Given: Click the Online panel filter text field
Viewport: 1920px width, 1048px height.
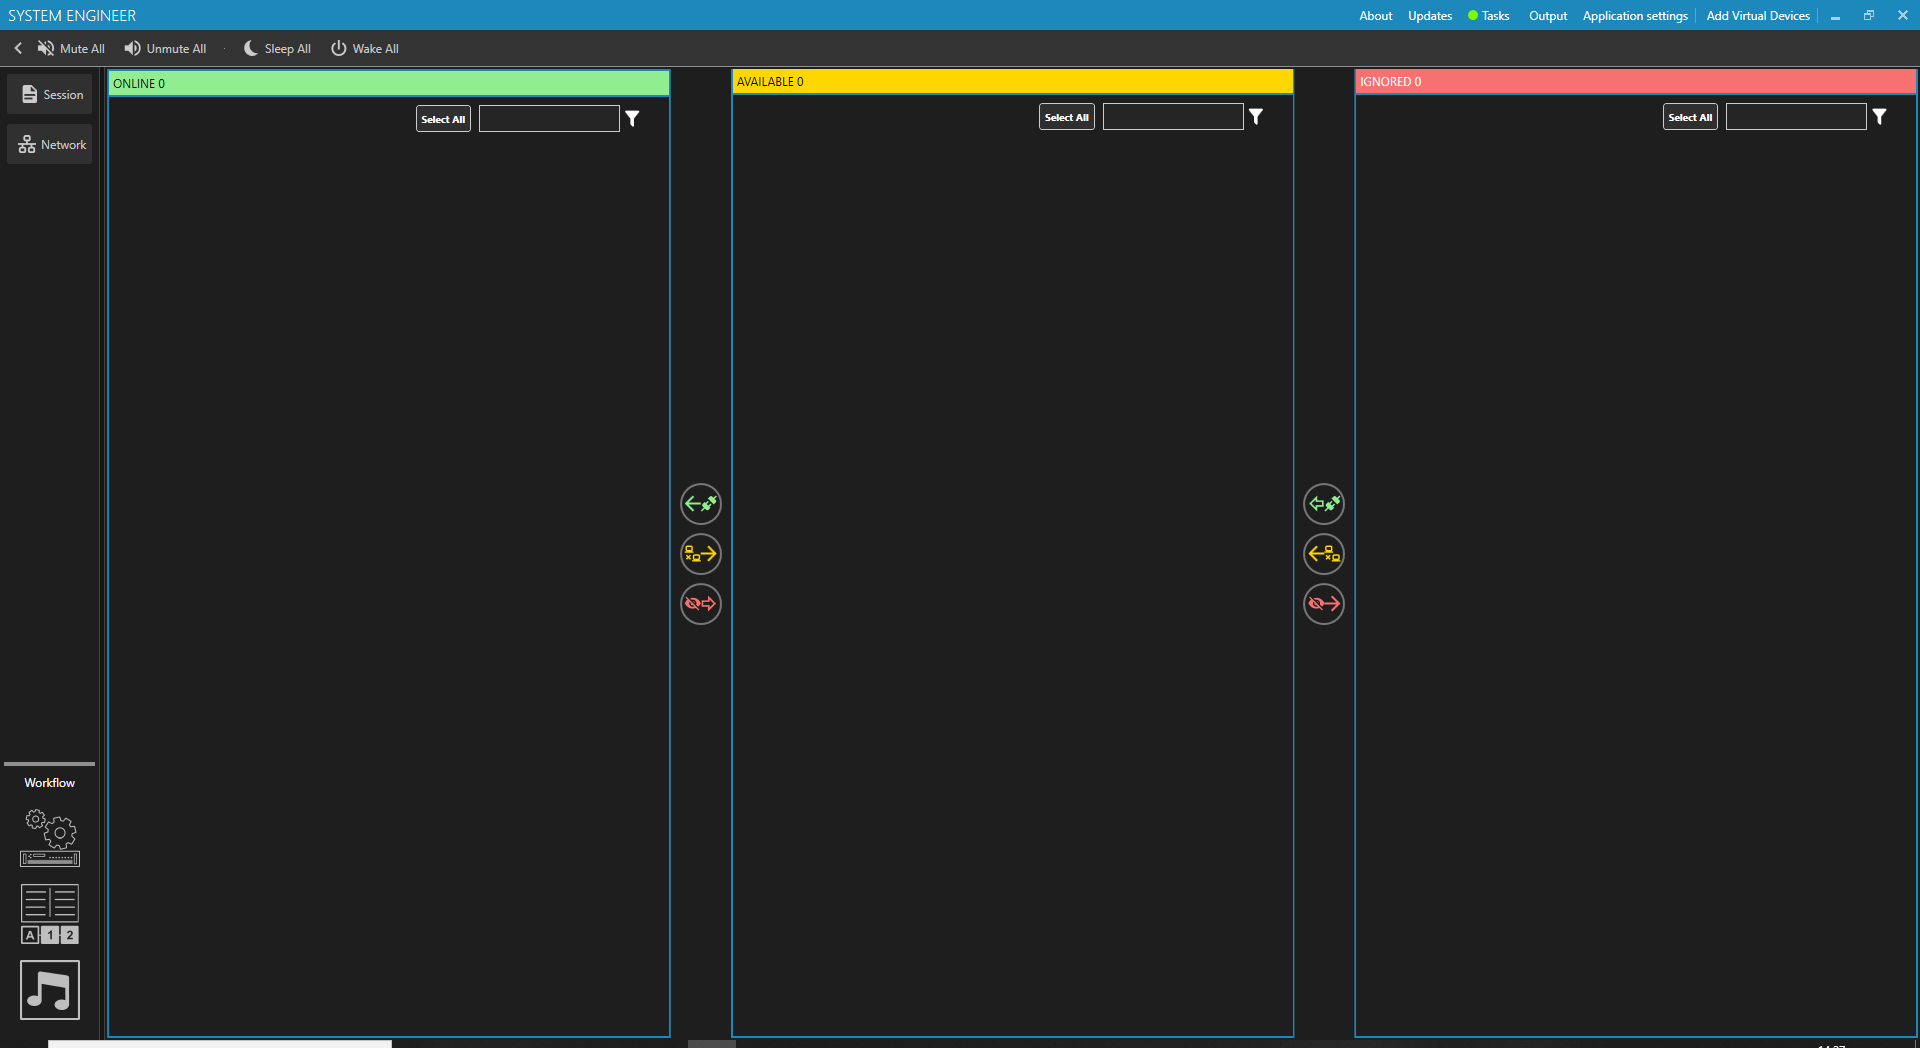Looking at the screenshot, I should coord(549,119).
